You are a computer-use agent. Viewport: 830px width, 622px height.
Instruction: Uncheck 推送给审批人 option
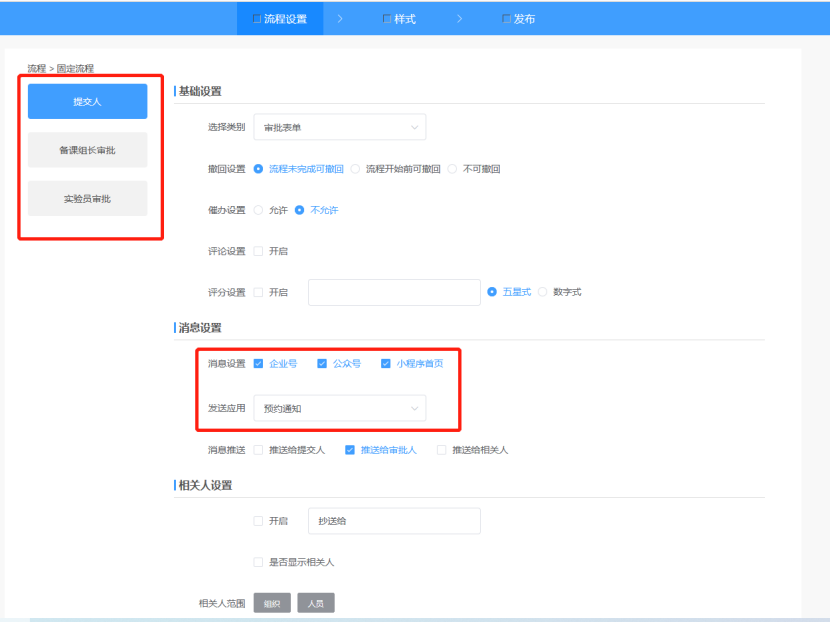350,450
